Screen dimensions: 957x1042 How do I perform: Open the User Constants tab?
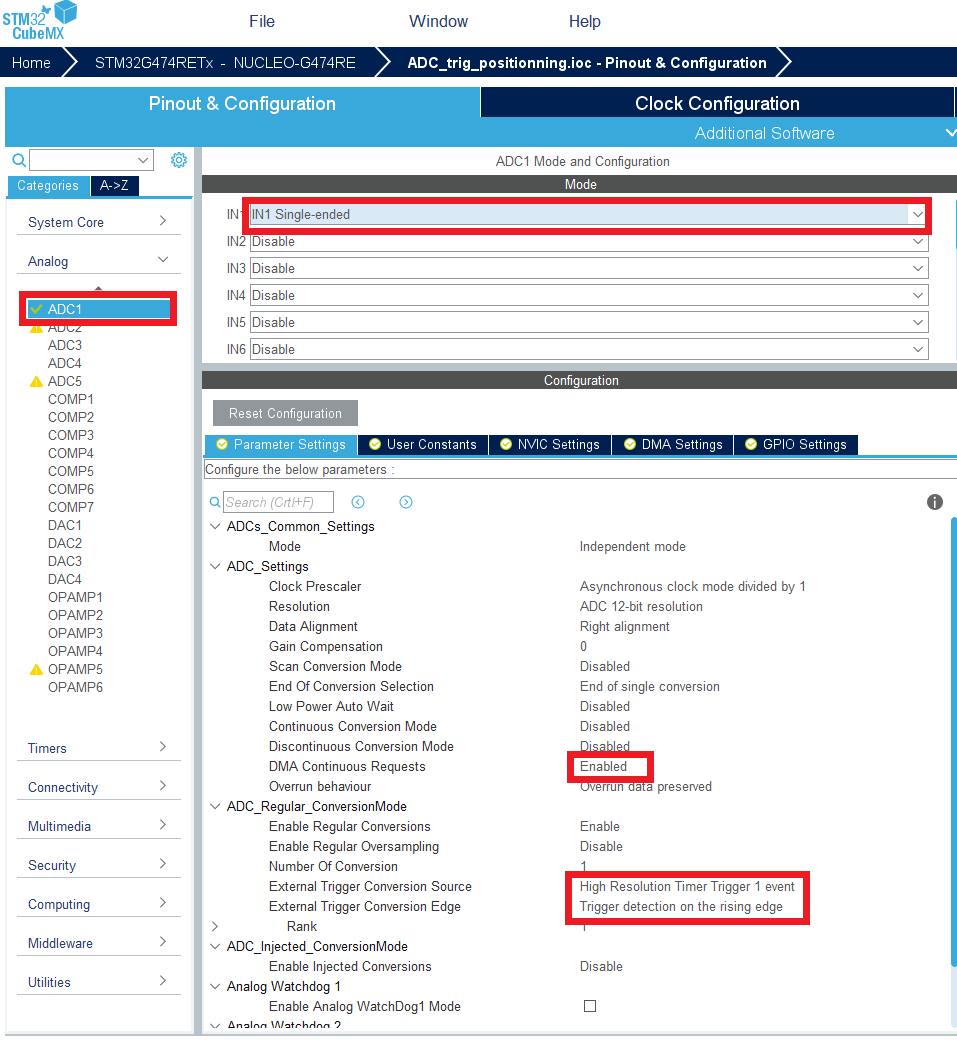tap(423, 445)
